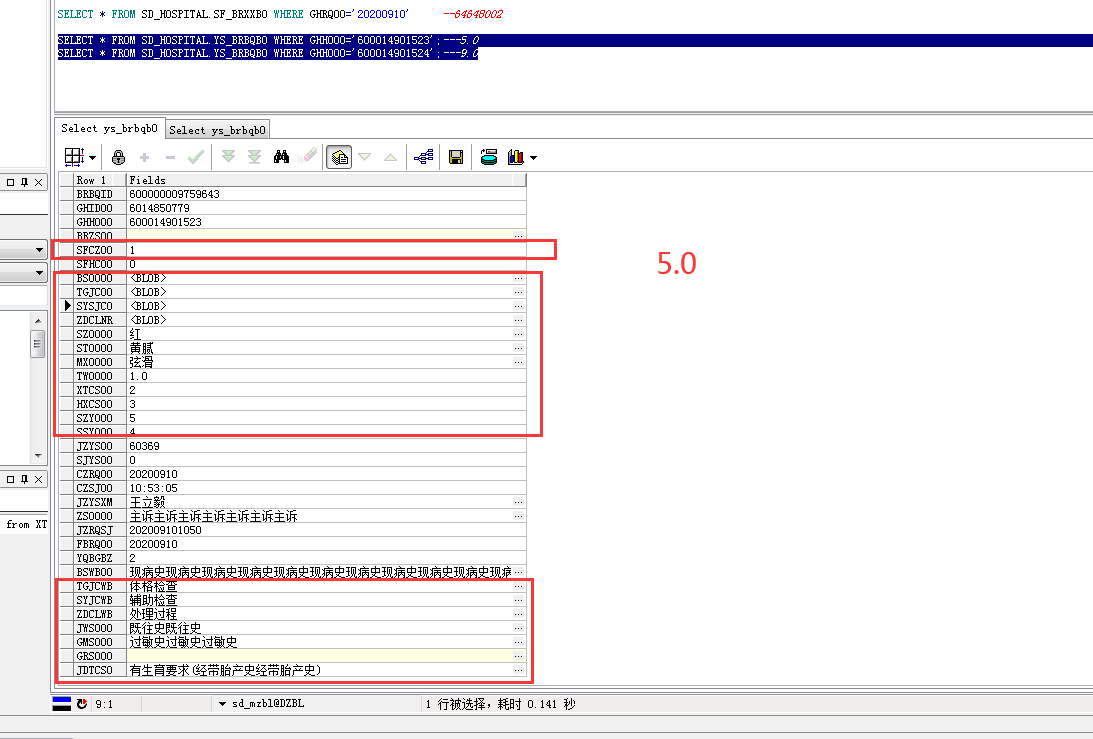This screenshot has width=1093, height=739.
Task: Click the linked query tree icon
Action: 423,157
